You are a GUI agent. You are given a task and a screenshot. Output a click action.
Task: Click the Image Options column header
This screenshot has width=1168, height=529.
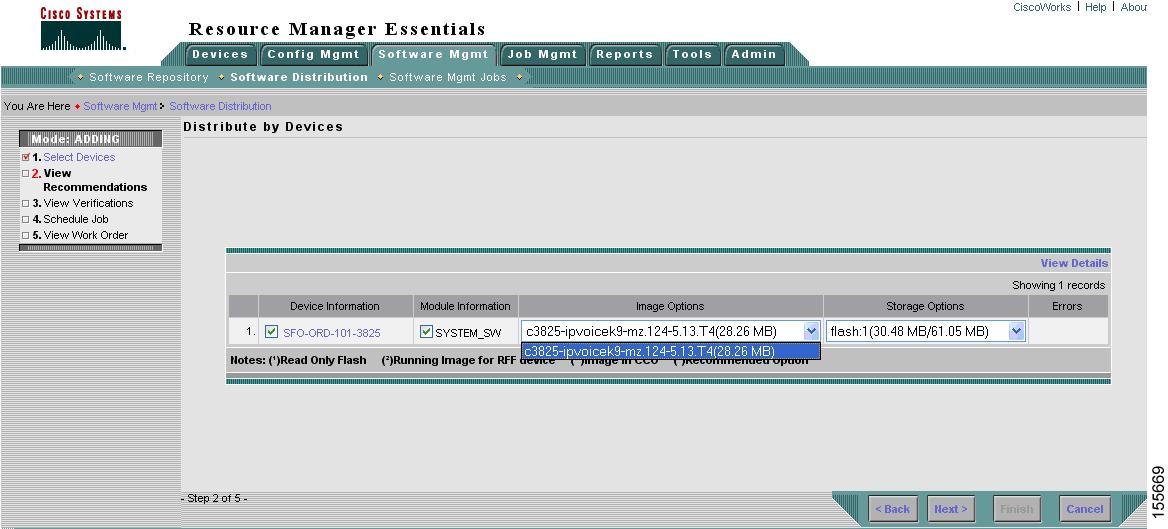tap(670, 306)
